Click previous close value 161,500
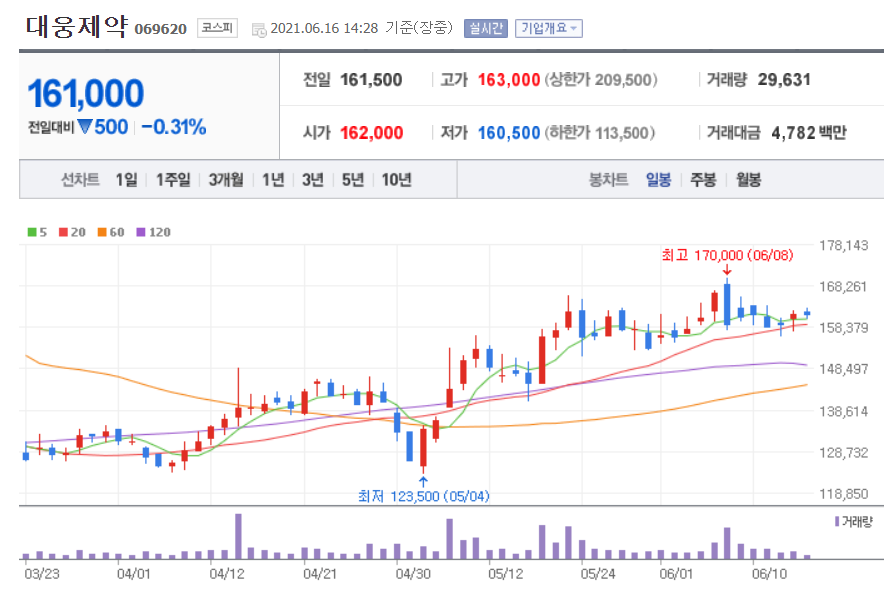Screen dimensions: 884x597 [371, 80]
